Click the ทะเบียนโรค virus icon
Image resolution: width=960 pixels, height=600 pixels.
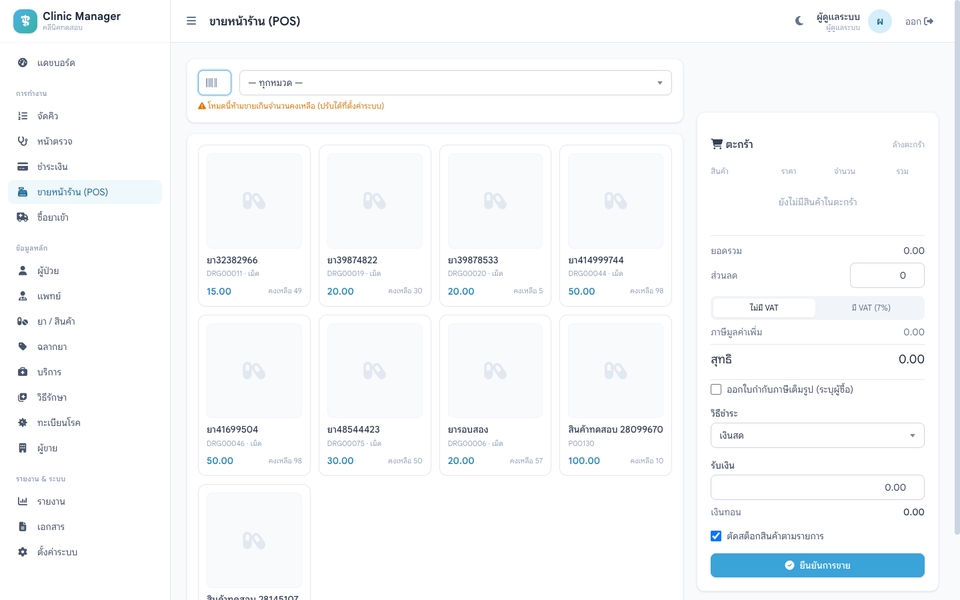(23, 422)
